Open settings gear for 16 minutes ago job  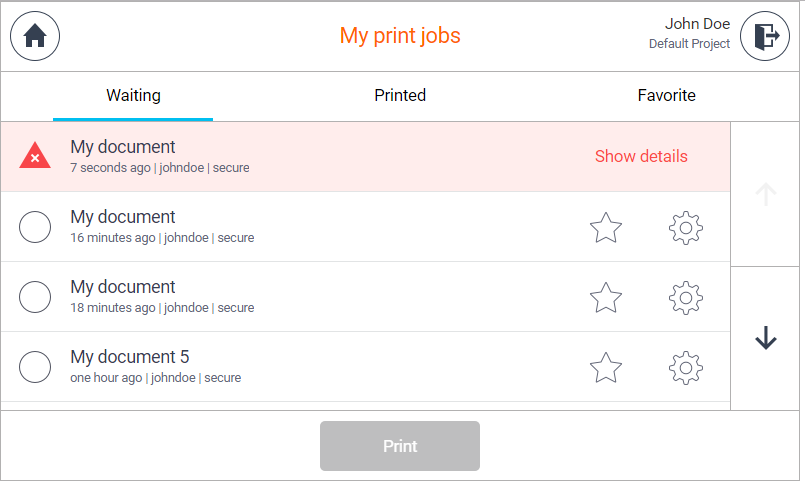point(686,228)
